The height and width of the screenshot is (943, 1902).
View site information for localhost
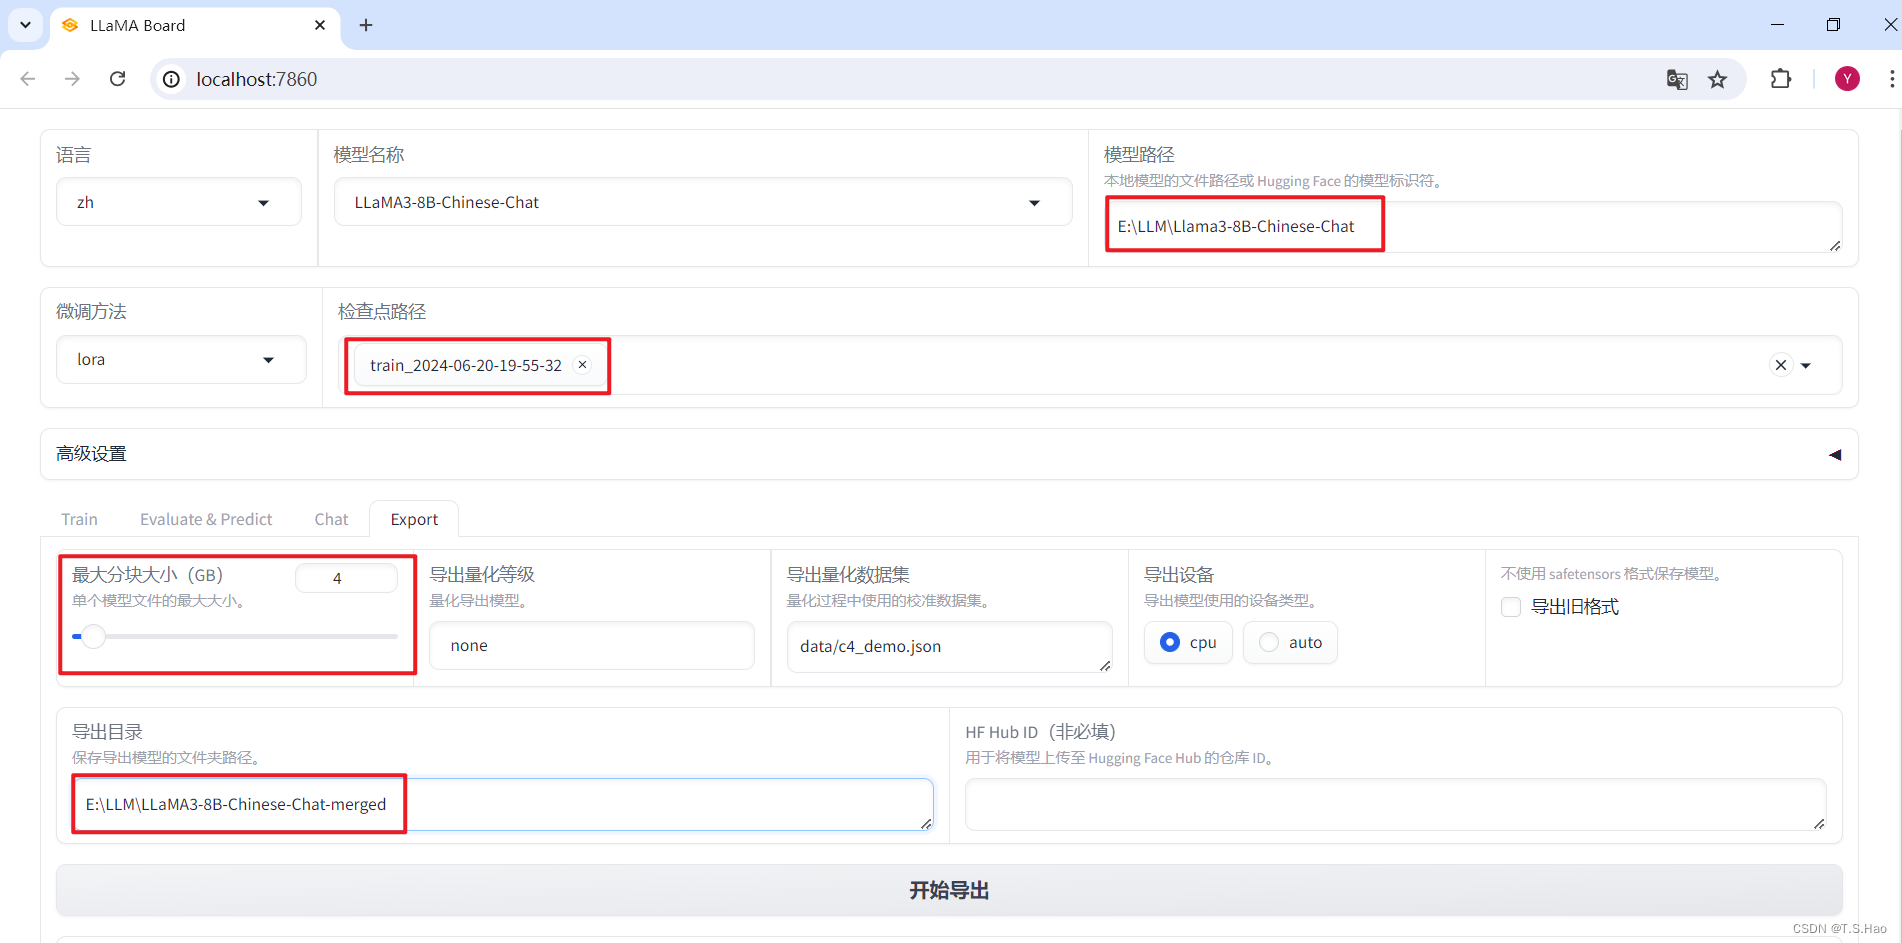coord(172,79)
